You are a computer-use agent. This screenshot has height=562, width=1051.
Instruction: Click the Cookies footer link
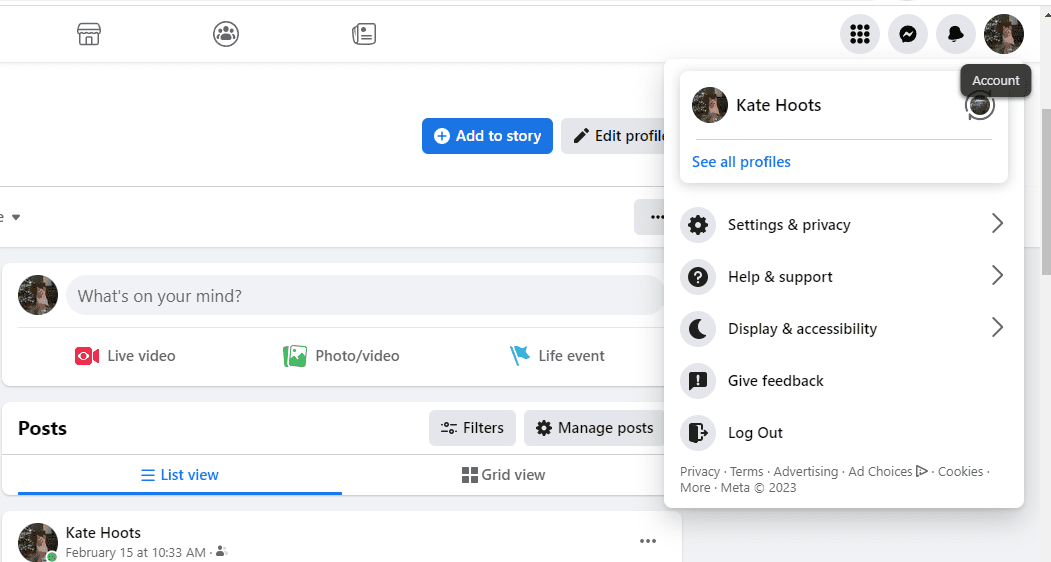click(x=961, y=471)
